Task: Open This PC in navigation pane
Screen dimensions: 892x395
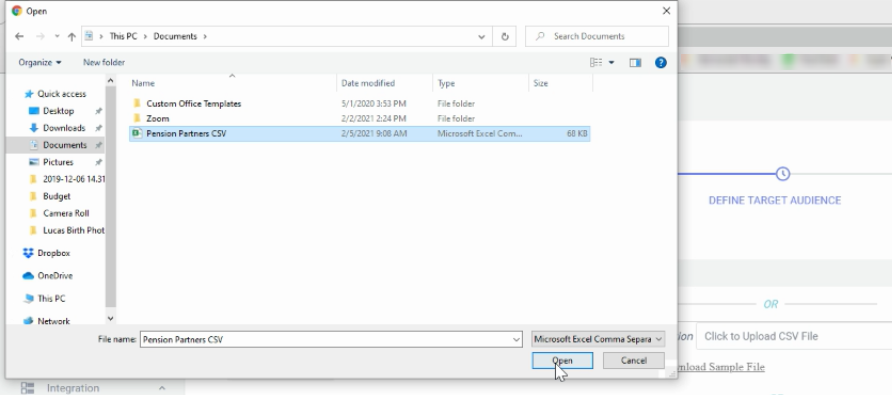Action: coord(51,298)
